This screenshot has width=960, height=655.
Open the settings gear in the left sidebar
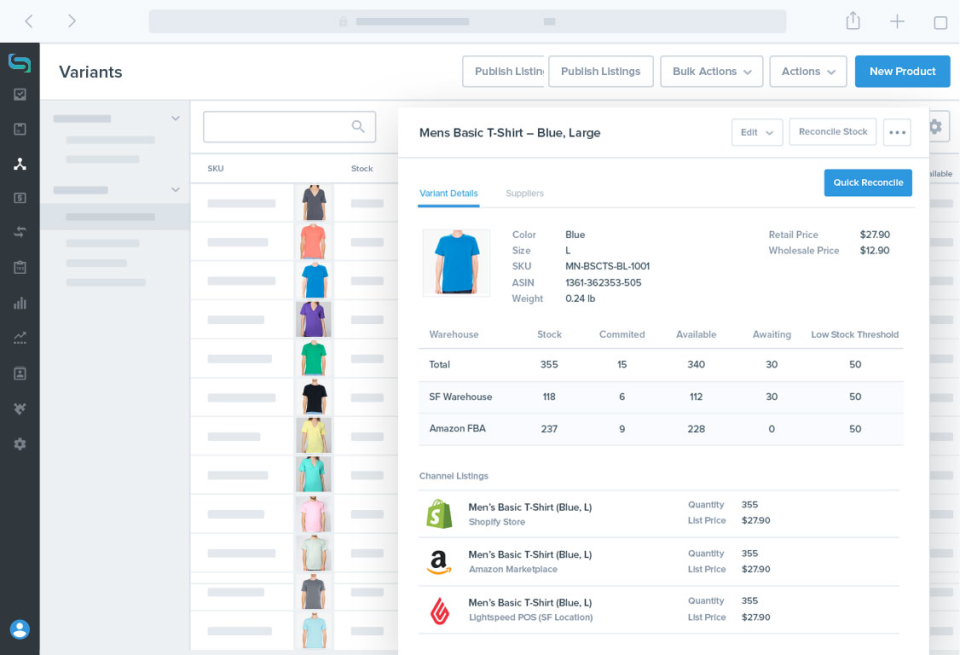20,443
